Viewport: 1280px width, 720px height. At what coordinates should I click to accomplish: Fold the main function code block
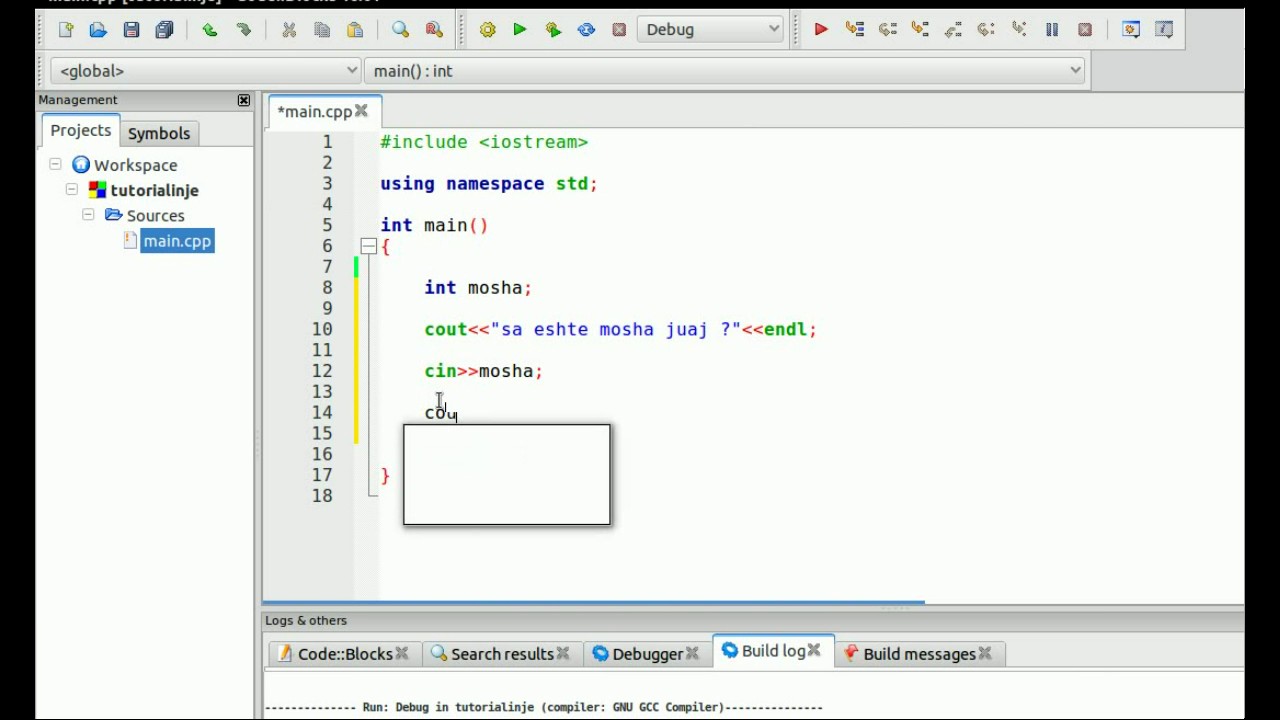368,246
